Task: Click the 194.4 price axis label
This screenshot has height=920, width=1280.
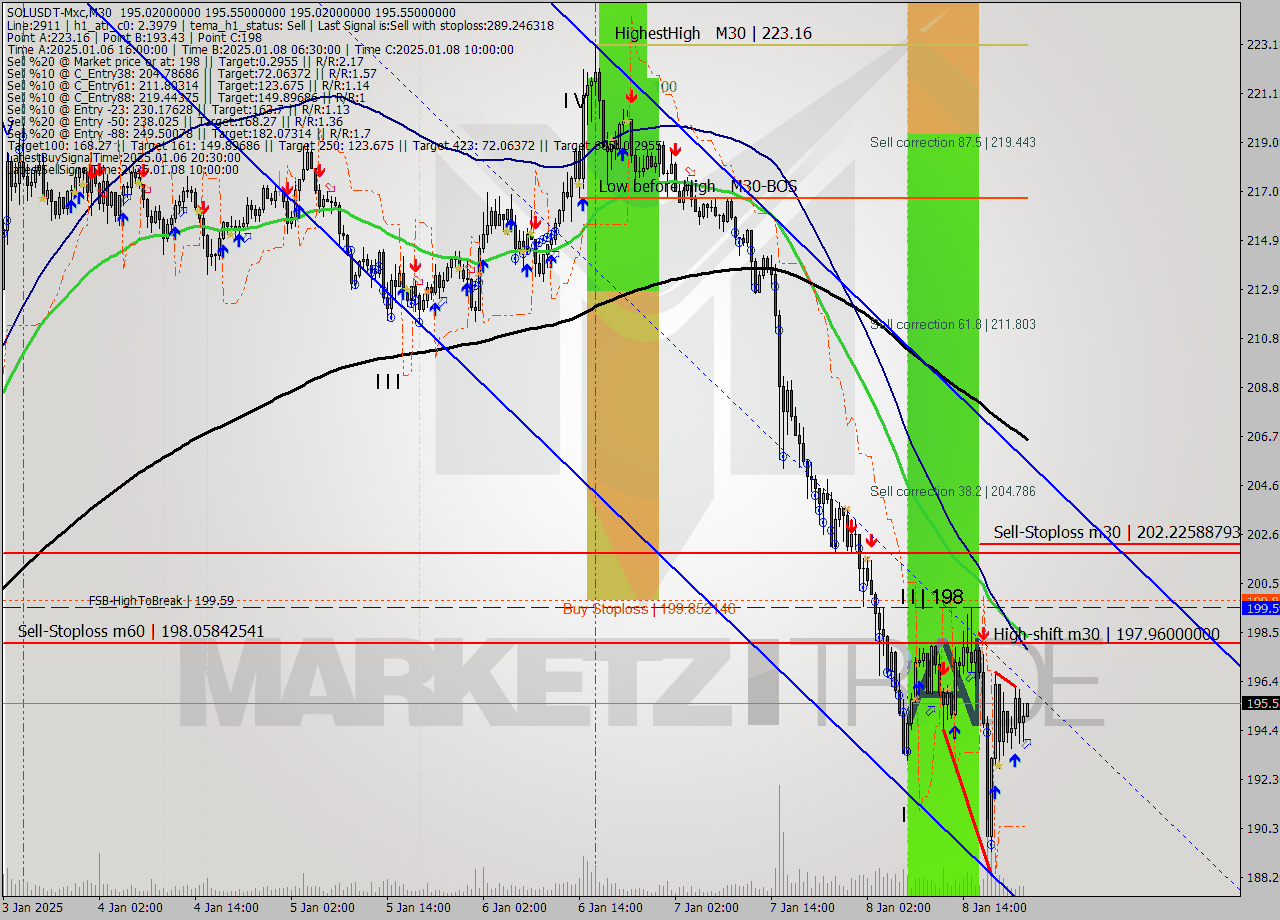Action: [1262, 730]
